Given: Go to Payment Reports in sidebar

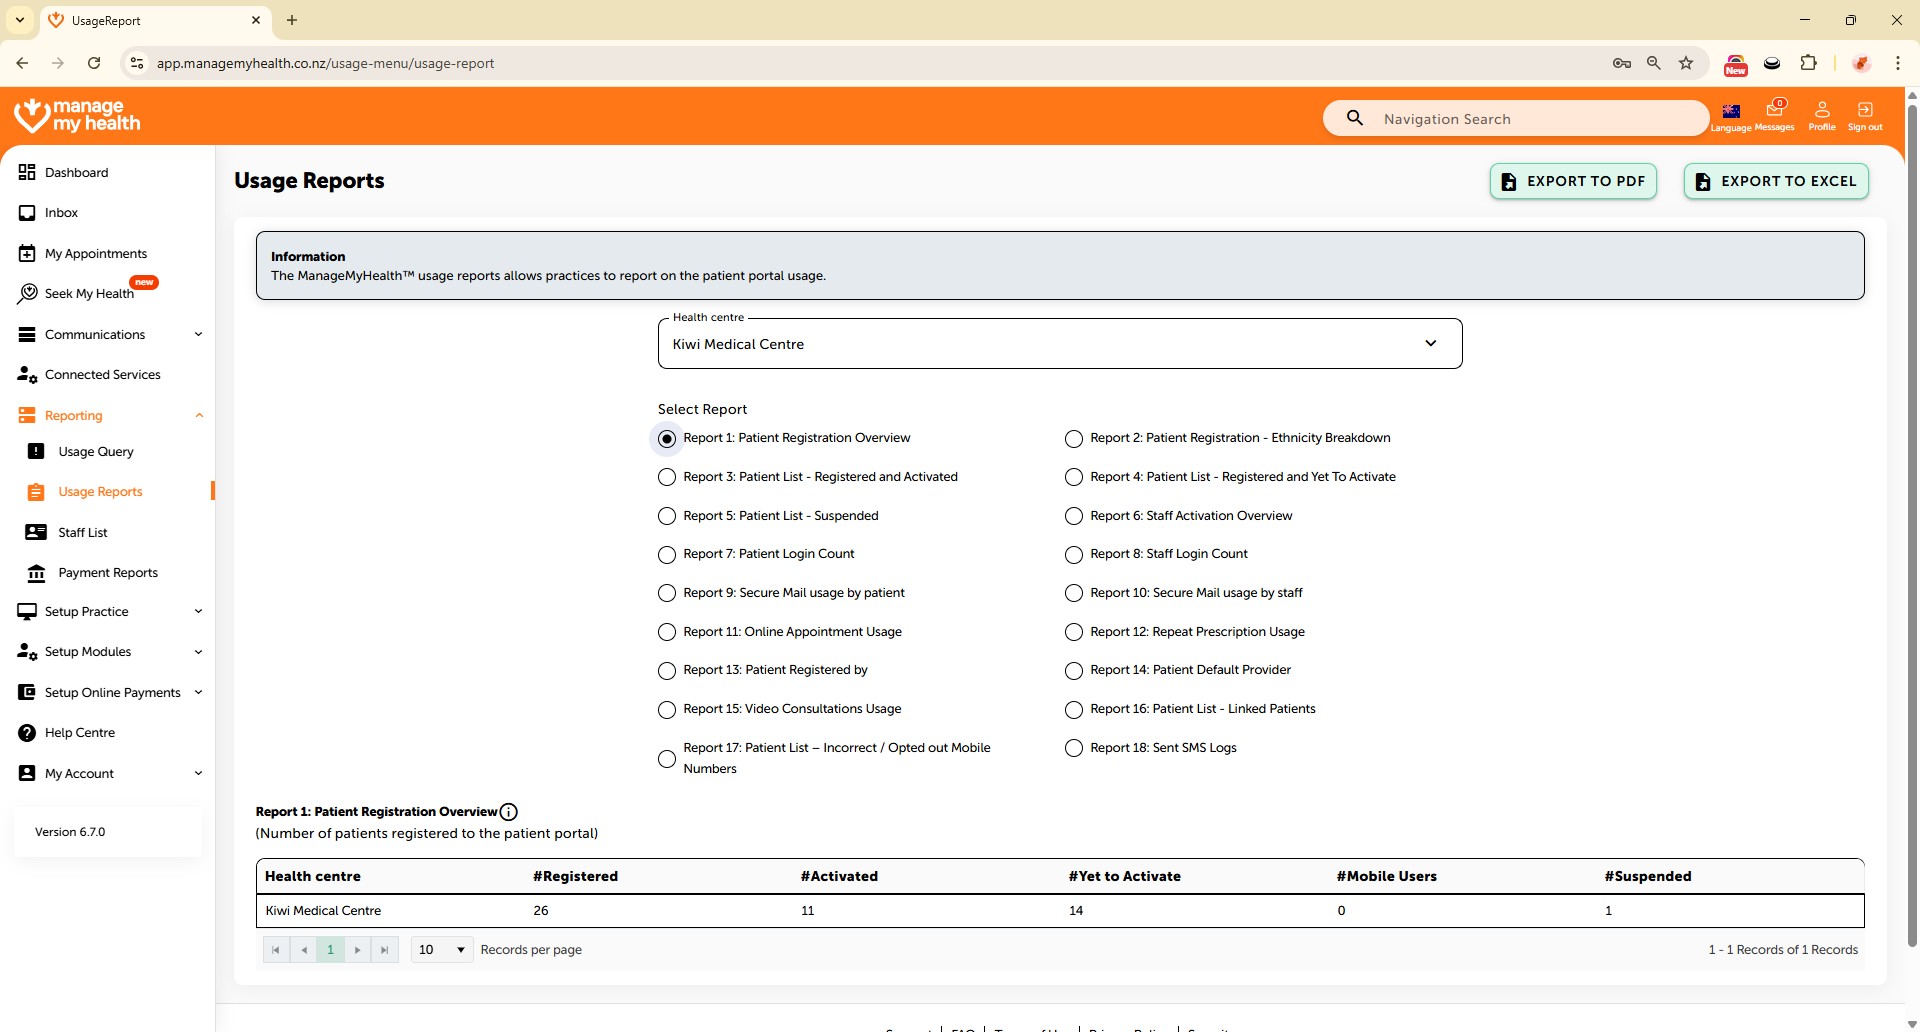Looking at the screenshot, I should point(107,573).
